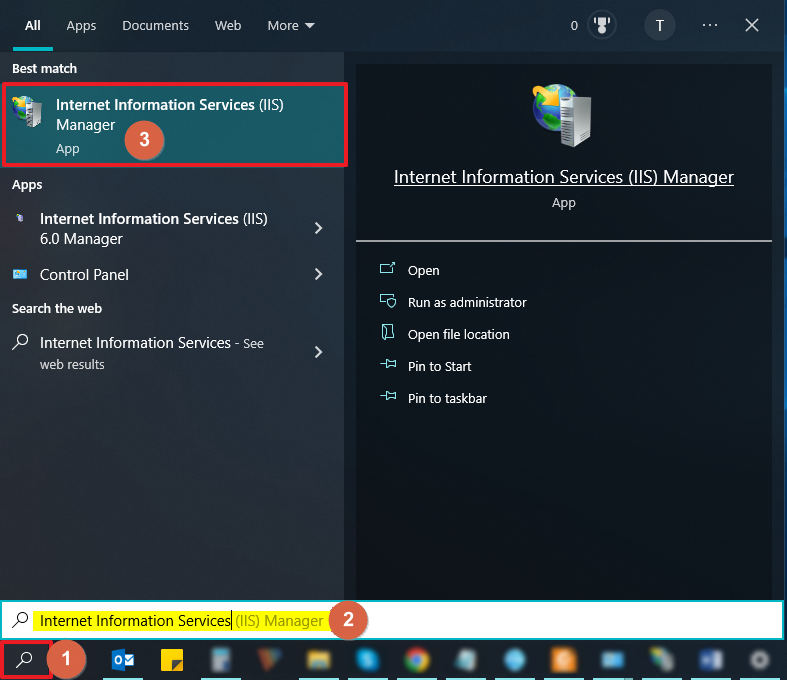
Task: Open Sticky Notes from the taskbar
Action: pyautogui.click(x=172, y=660)
